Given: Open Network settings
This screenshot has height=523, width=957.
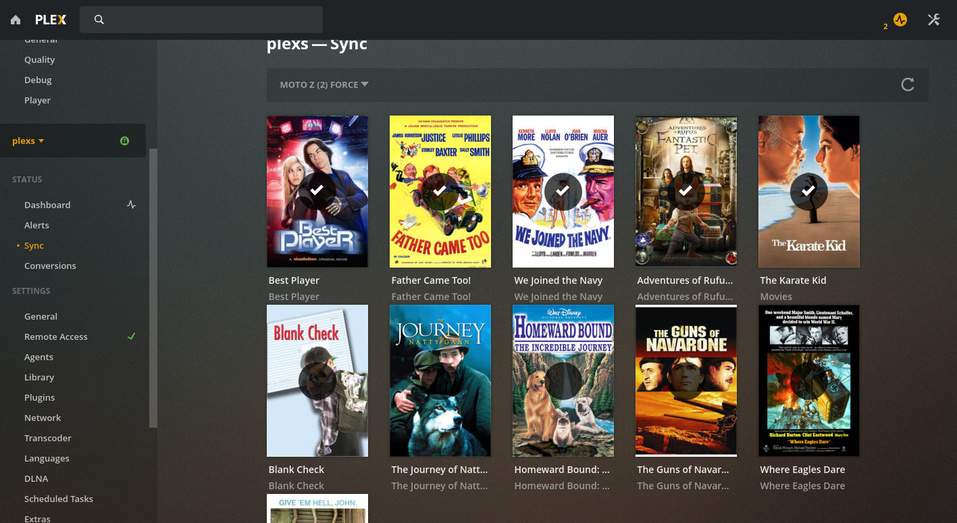Looking at the screenshot, I should pyautogui.click(x=43, y=418).
